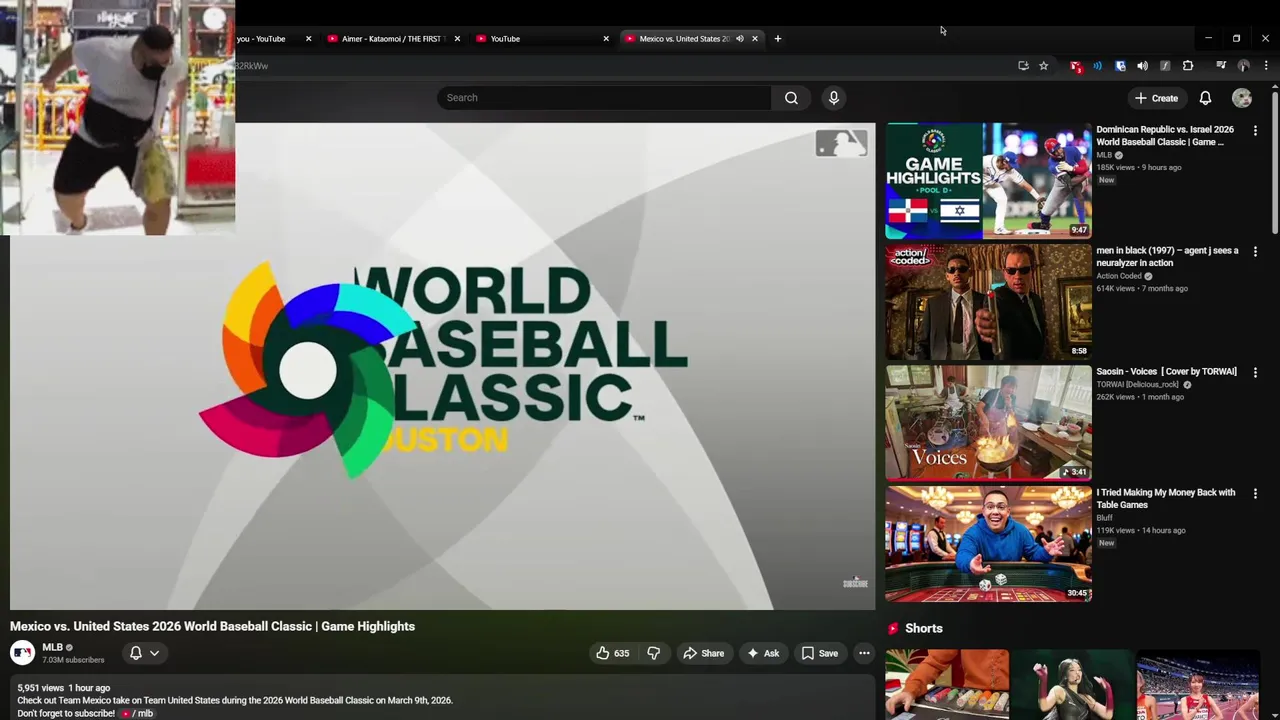Screen dimensions: 1280x720
Task: Open the blue sound-waves extension icon
Action: pyautogui.click(x=1097, y=66)
